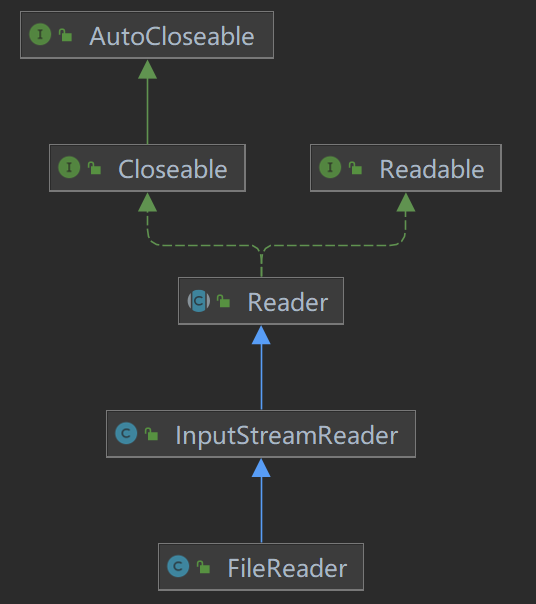Click the Closeable interface icon
536x604 pixels.
pyautogui.click(x=69, y=167)
